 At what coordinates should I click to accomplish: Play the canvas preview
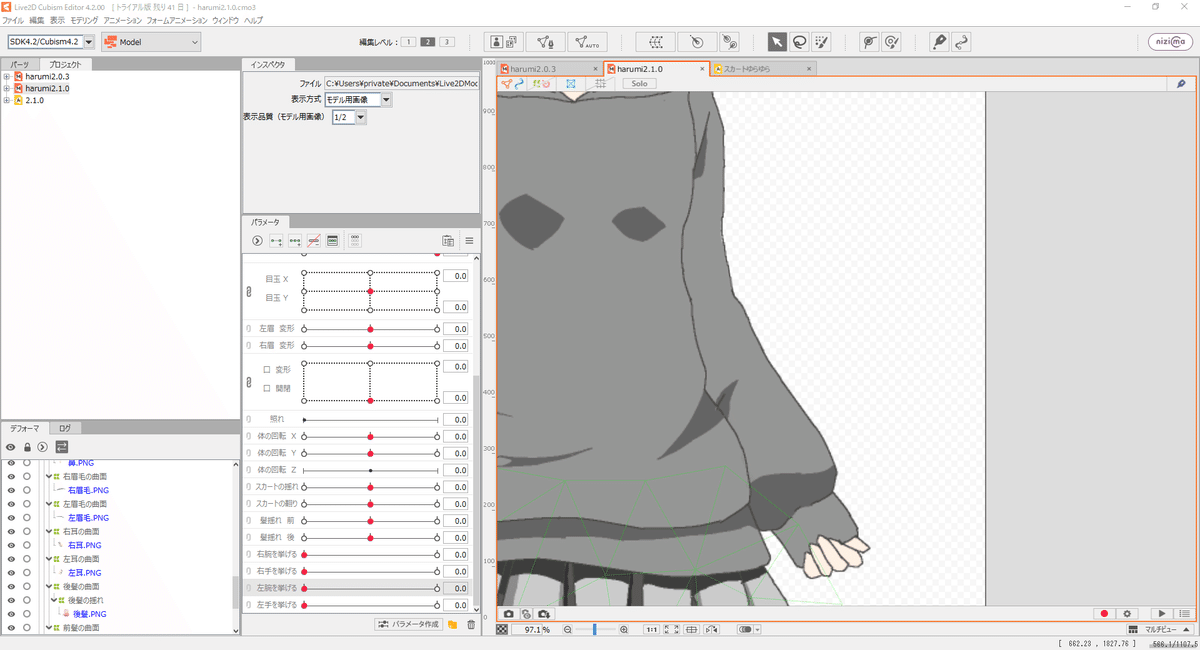1162,613
